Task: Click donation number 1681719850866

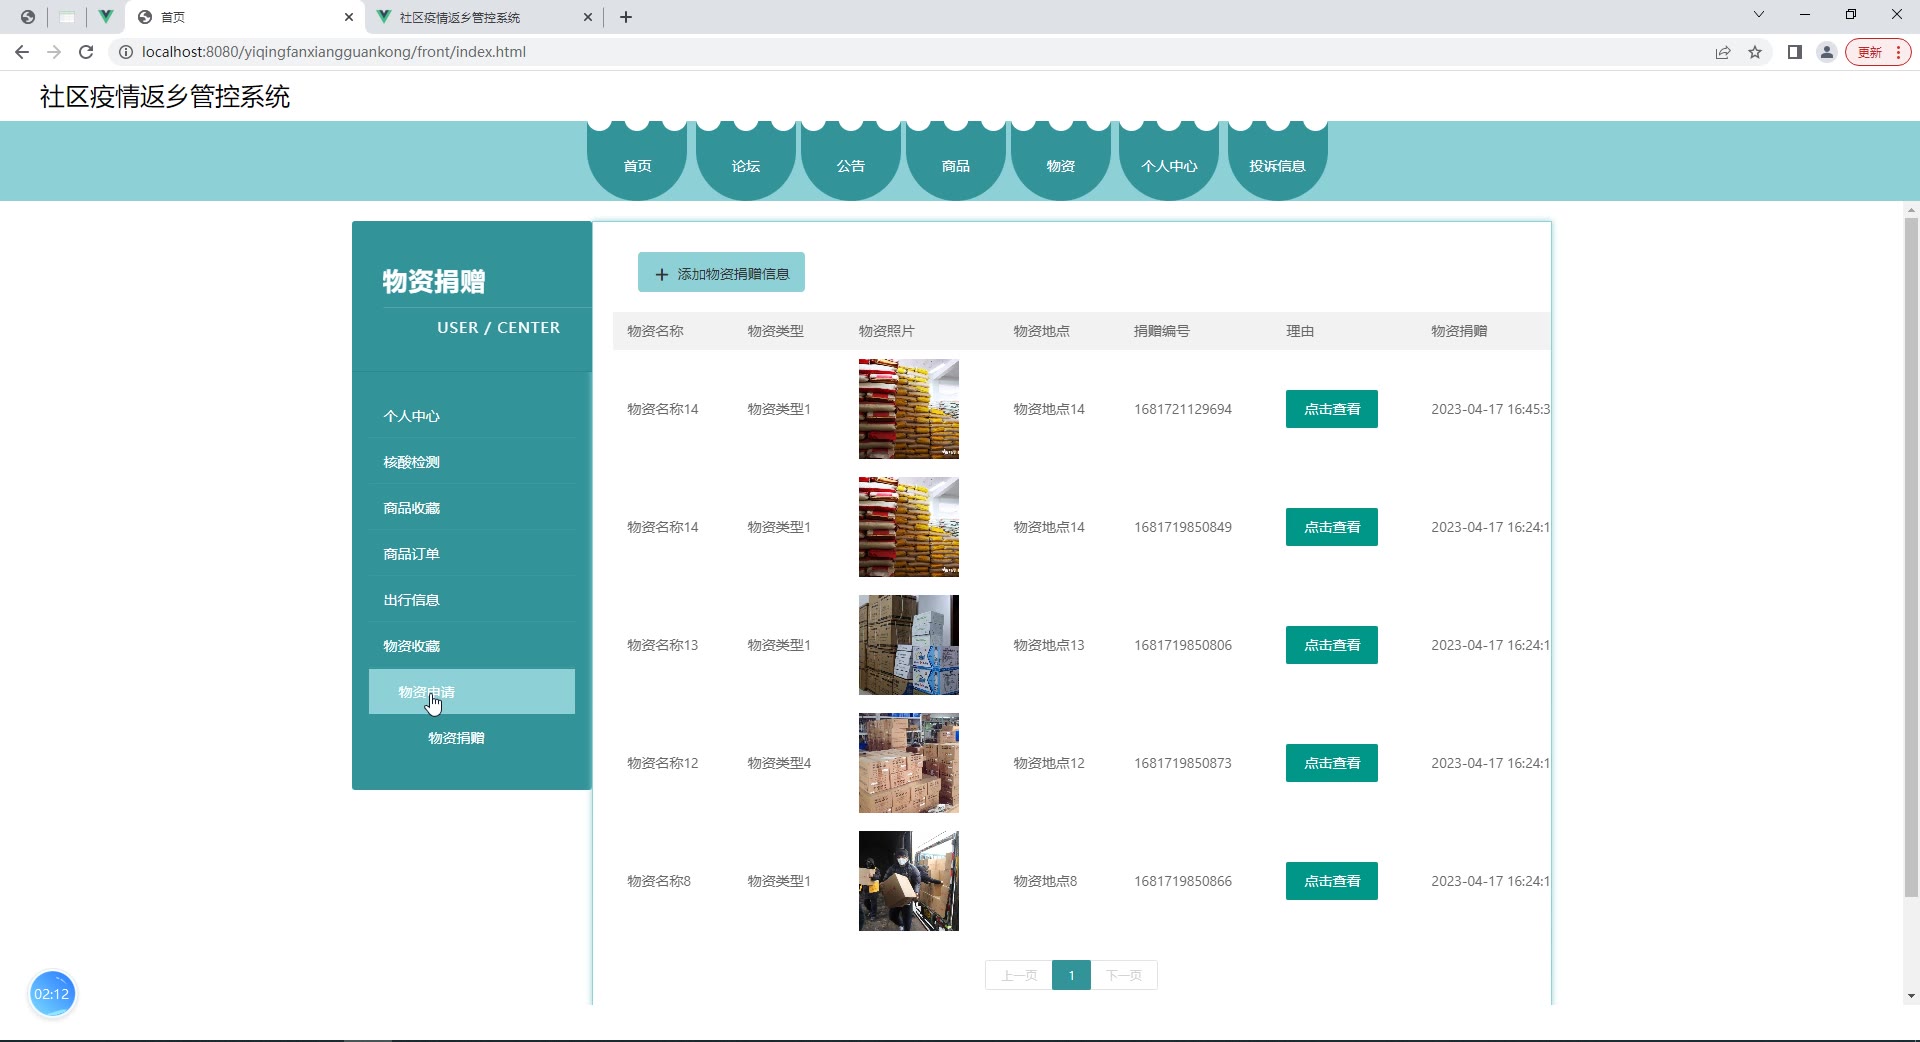Action: [x=1183, y=881]
